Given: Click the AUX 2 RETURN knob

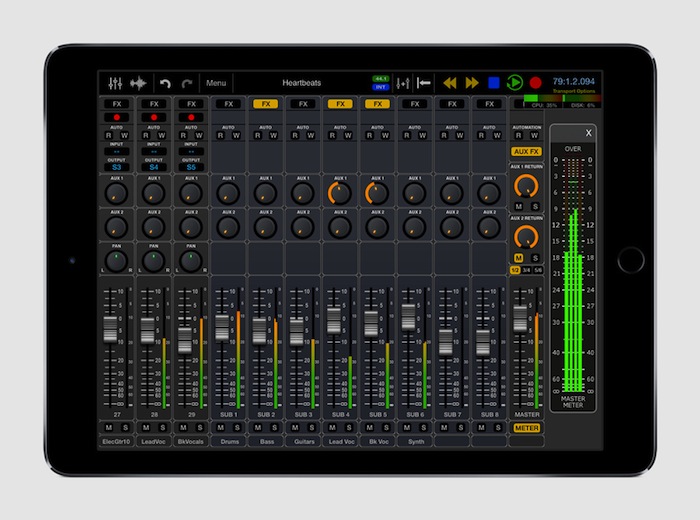Looking at the screenshot, I should click(x=526, y=237).
